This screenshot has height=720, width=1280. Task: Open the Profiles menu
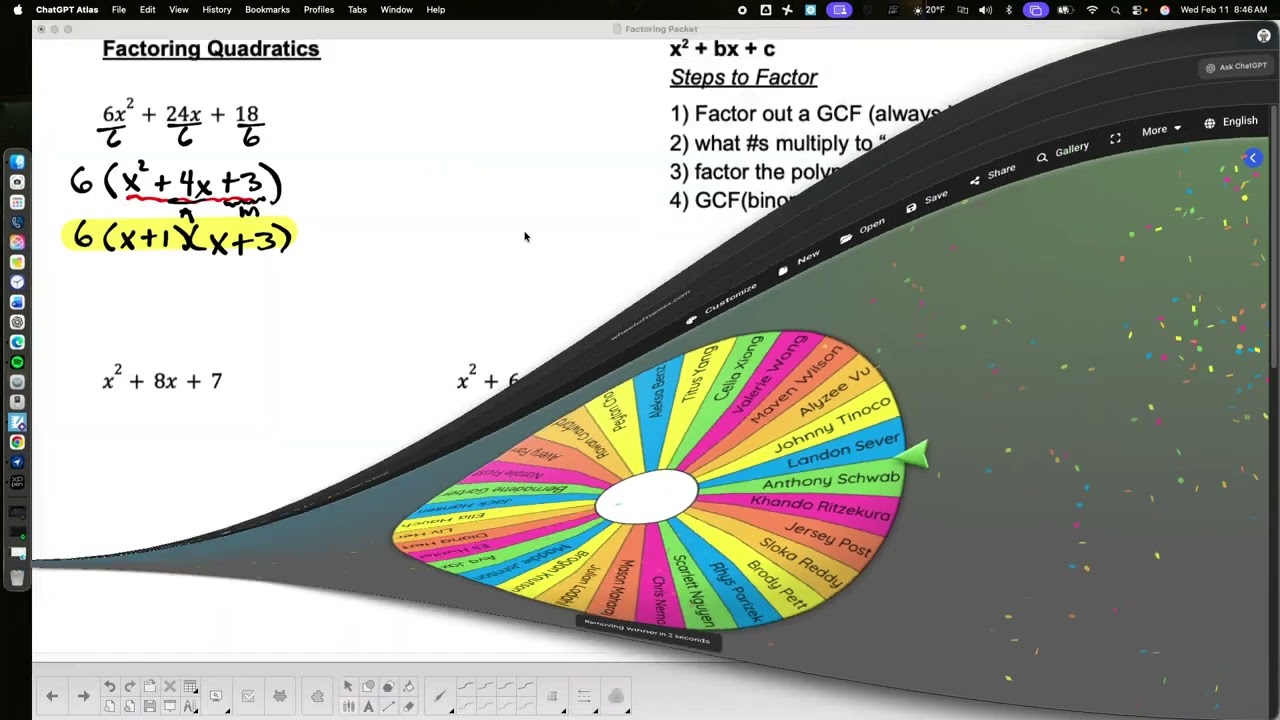click(x=319, y=10)
